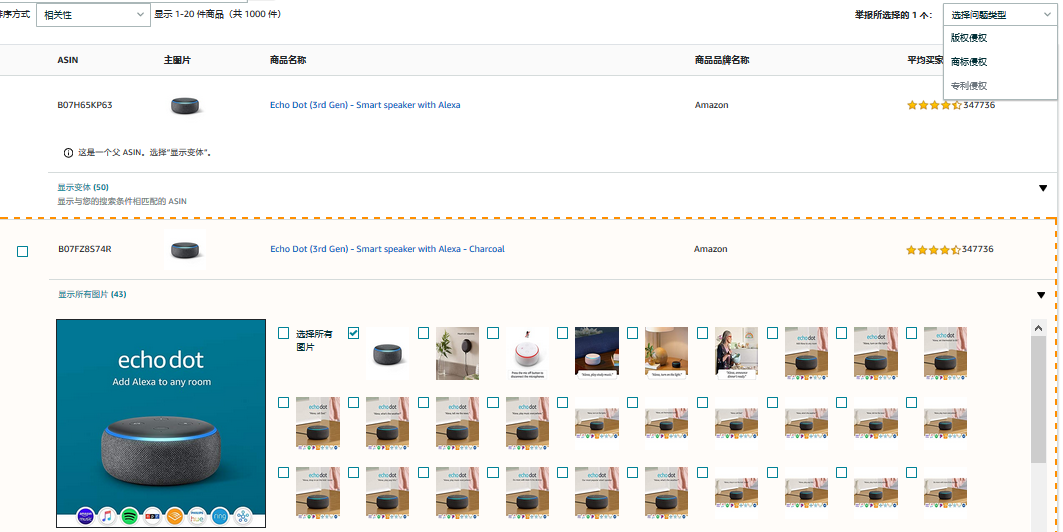1063x532 pixels.
Task: Uncheck the charcoal Echo Dot image checkbox
Action: click(x=353, y=333)
